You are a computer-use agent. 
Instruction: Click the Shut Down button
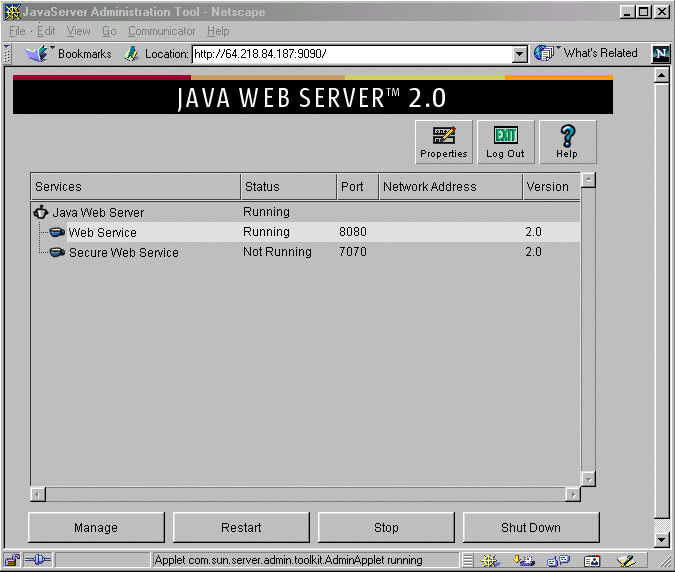point(531,528)
